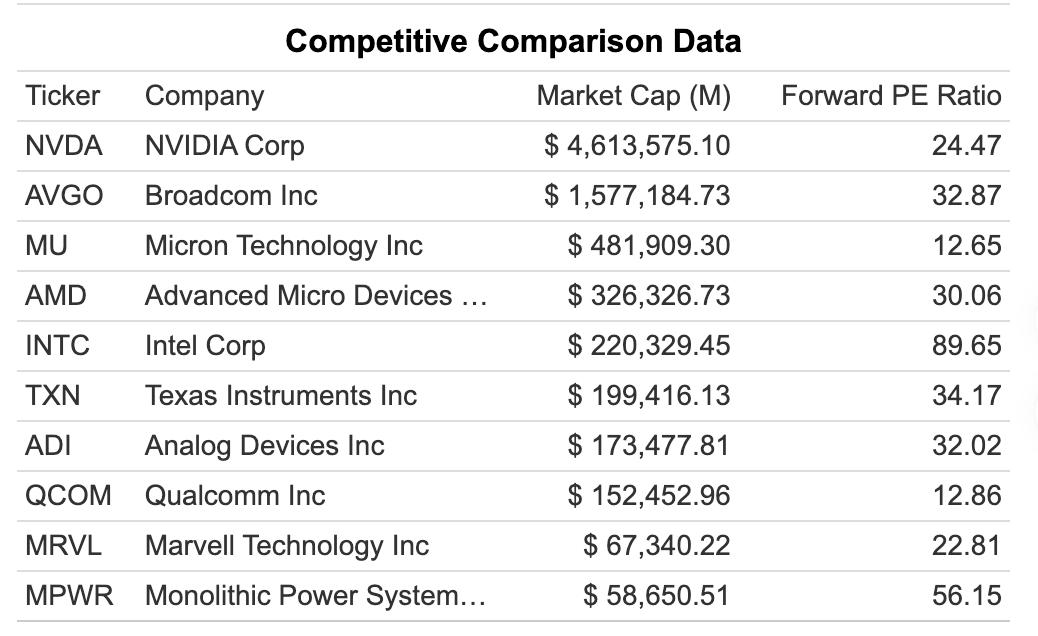This screenshot has height=636, width=1038.
Task: Open the AVGO ticker link
Action: click(x=64, y=196)
